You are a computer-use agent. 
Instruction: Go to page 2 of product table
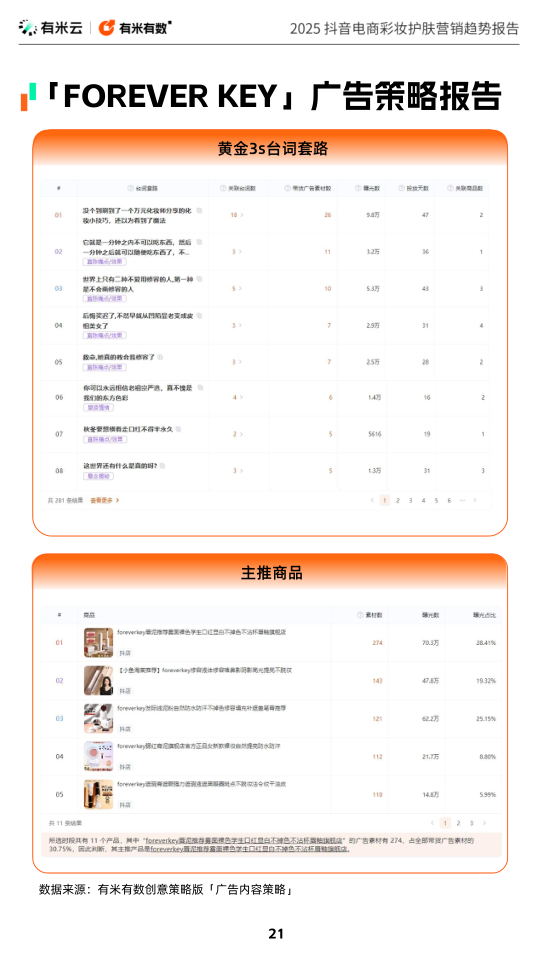point(458,823)
